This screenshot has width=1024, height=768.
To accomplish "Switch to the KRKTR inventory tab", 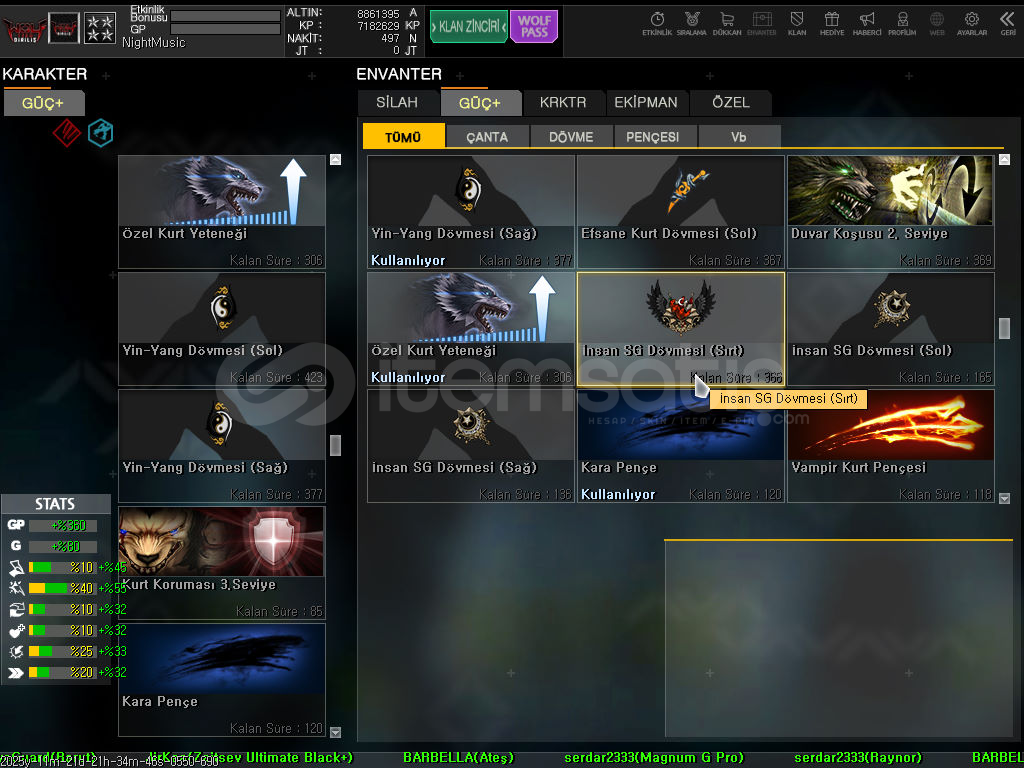I will tap(563, 103).
